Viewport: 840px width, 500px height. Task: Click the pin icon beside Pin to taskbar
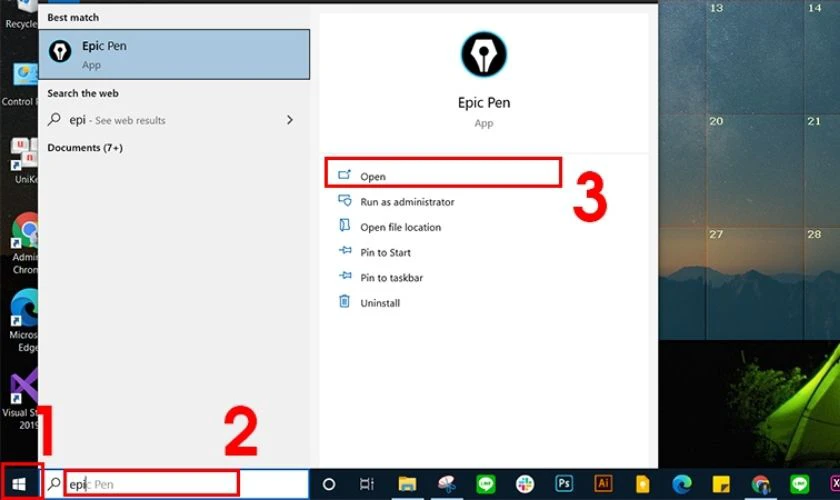pos(345,275)
